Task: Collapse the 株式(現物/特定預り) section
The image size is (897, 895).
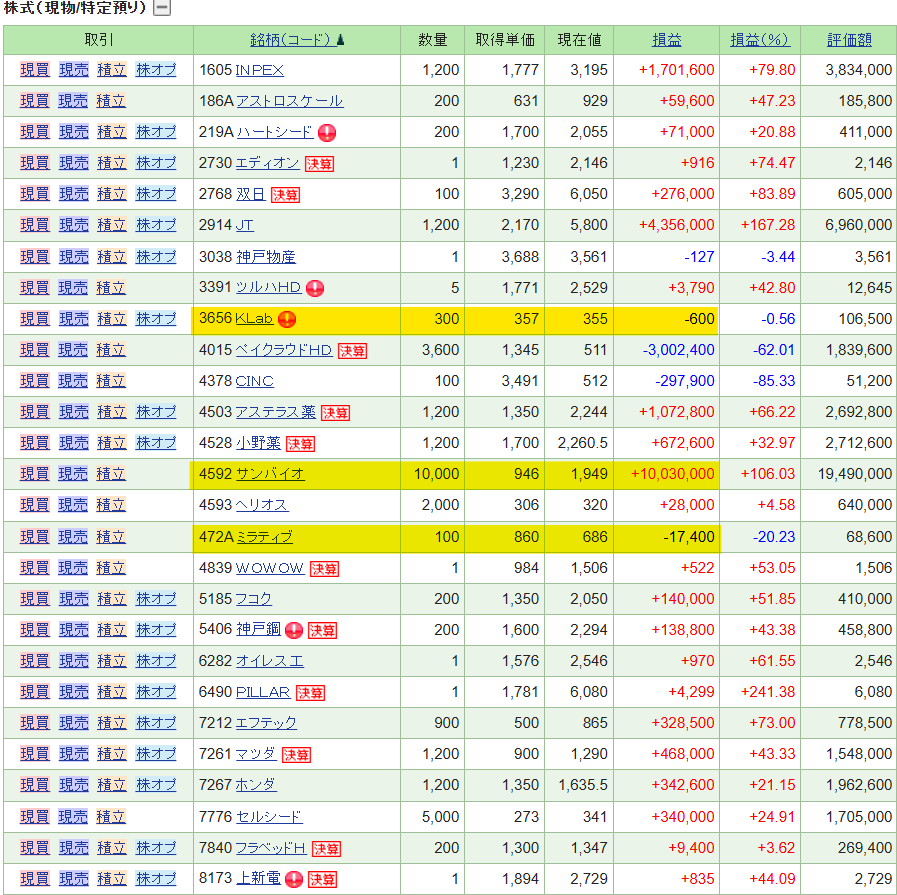Action: click(162, 9)
